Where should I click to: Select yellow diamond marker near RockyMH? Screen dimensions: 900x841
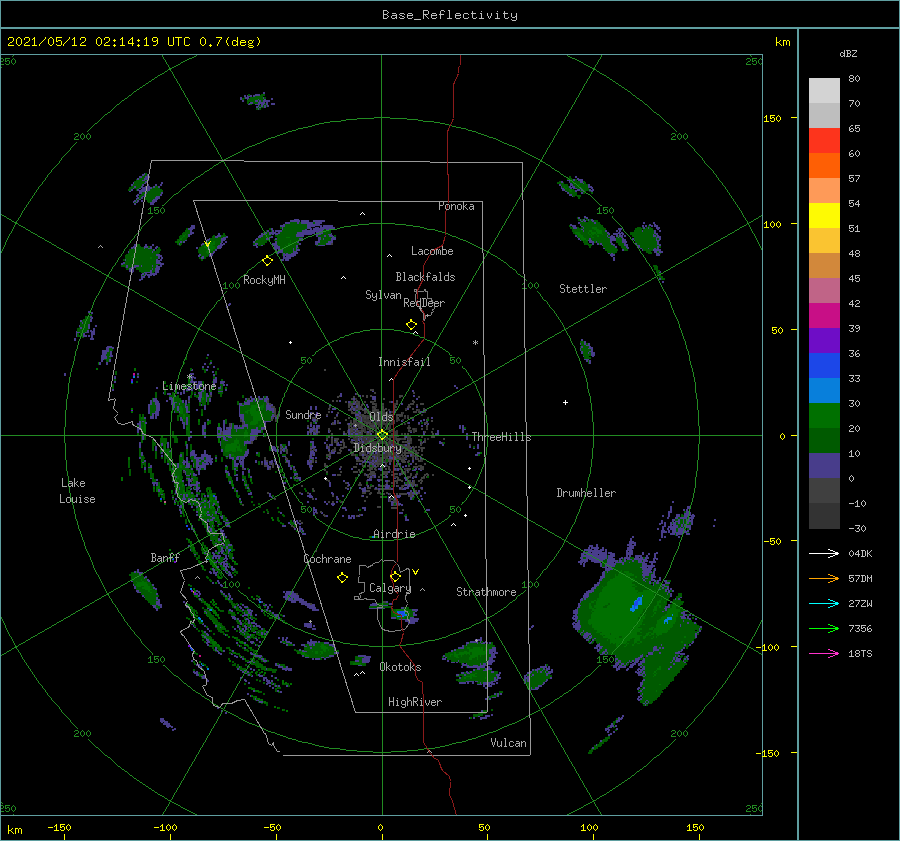[267, 261]
